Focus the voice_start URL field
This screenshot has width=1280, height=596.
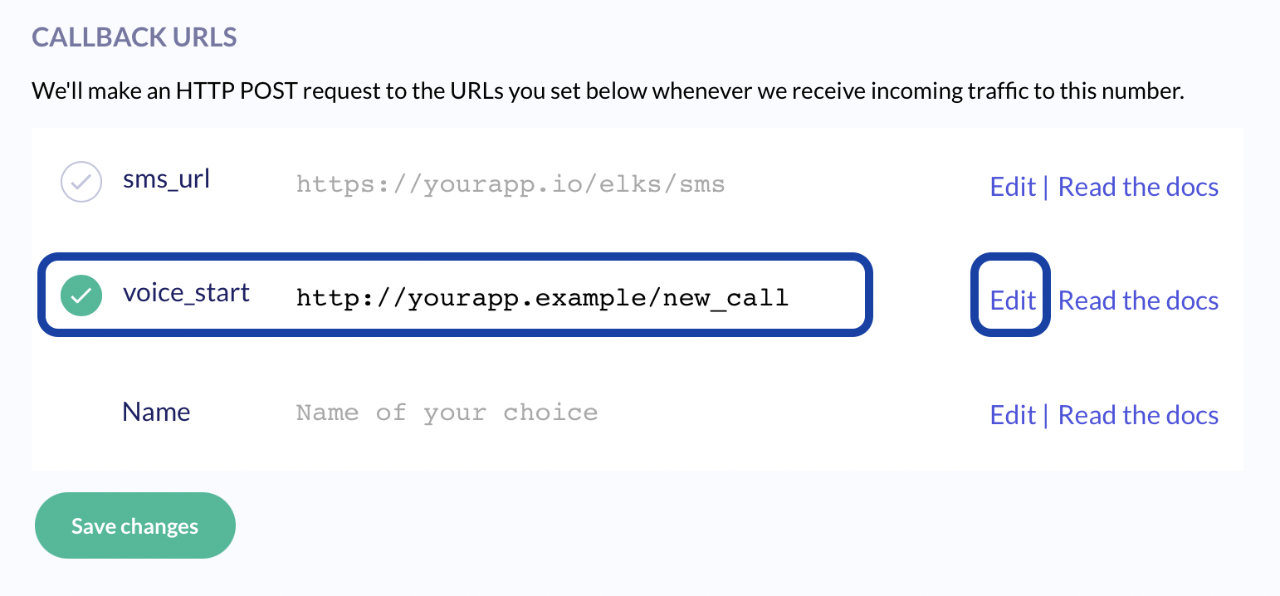(542, 298)
